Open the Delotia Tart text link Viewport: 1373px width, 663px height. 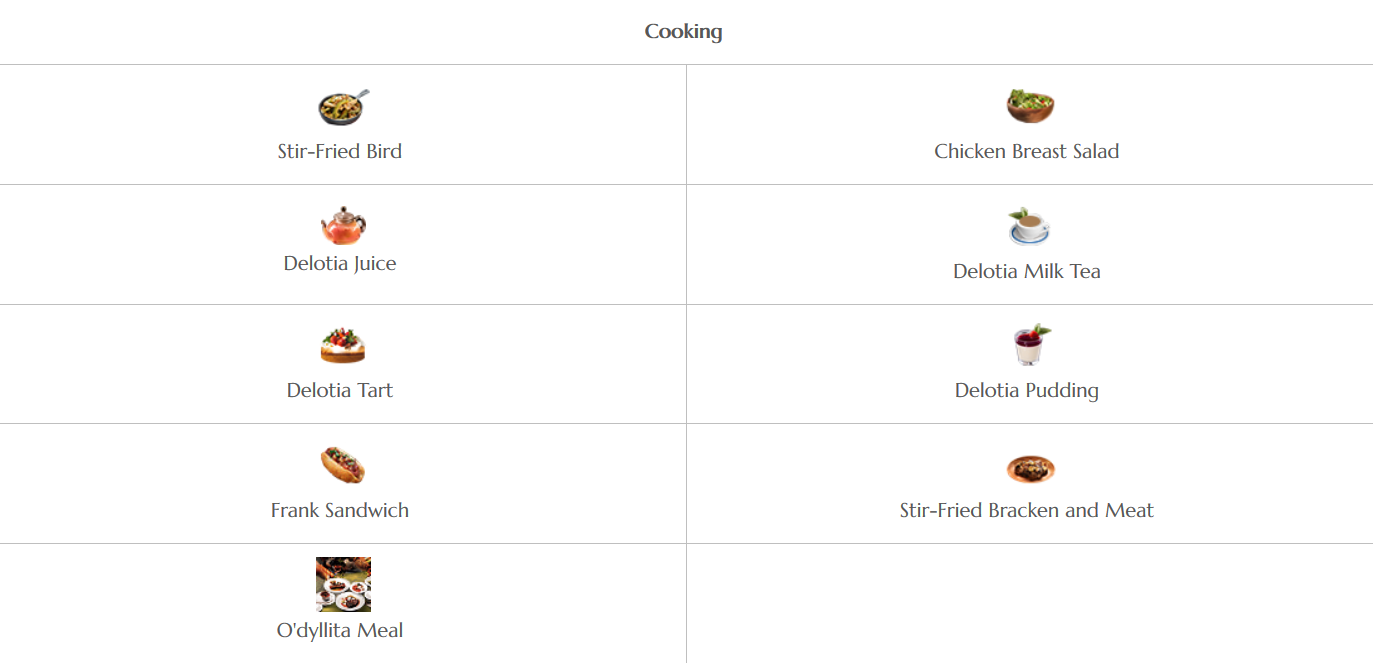pos(340,391)
